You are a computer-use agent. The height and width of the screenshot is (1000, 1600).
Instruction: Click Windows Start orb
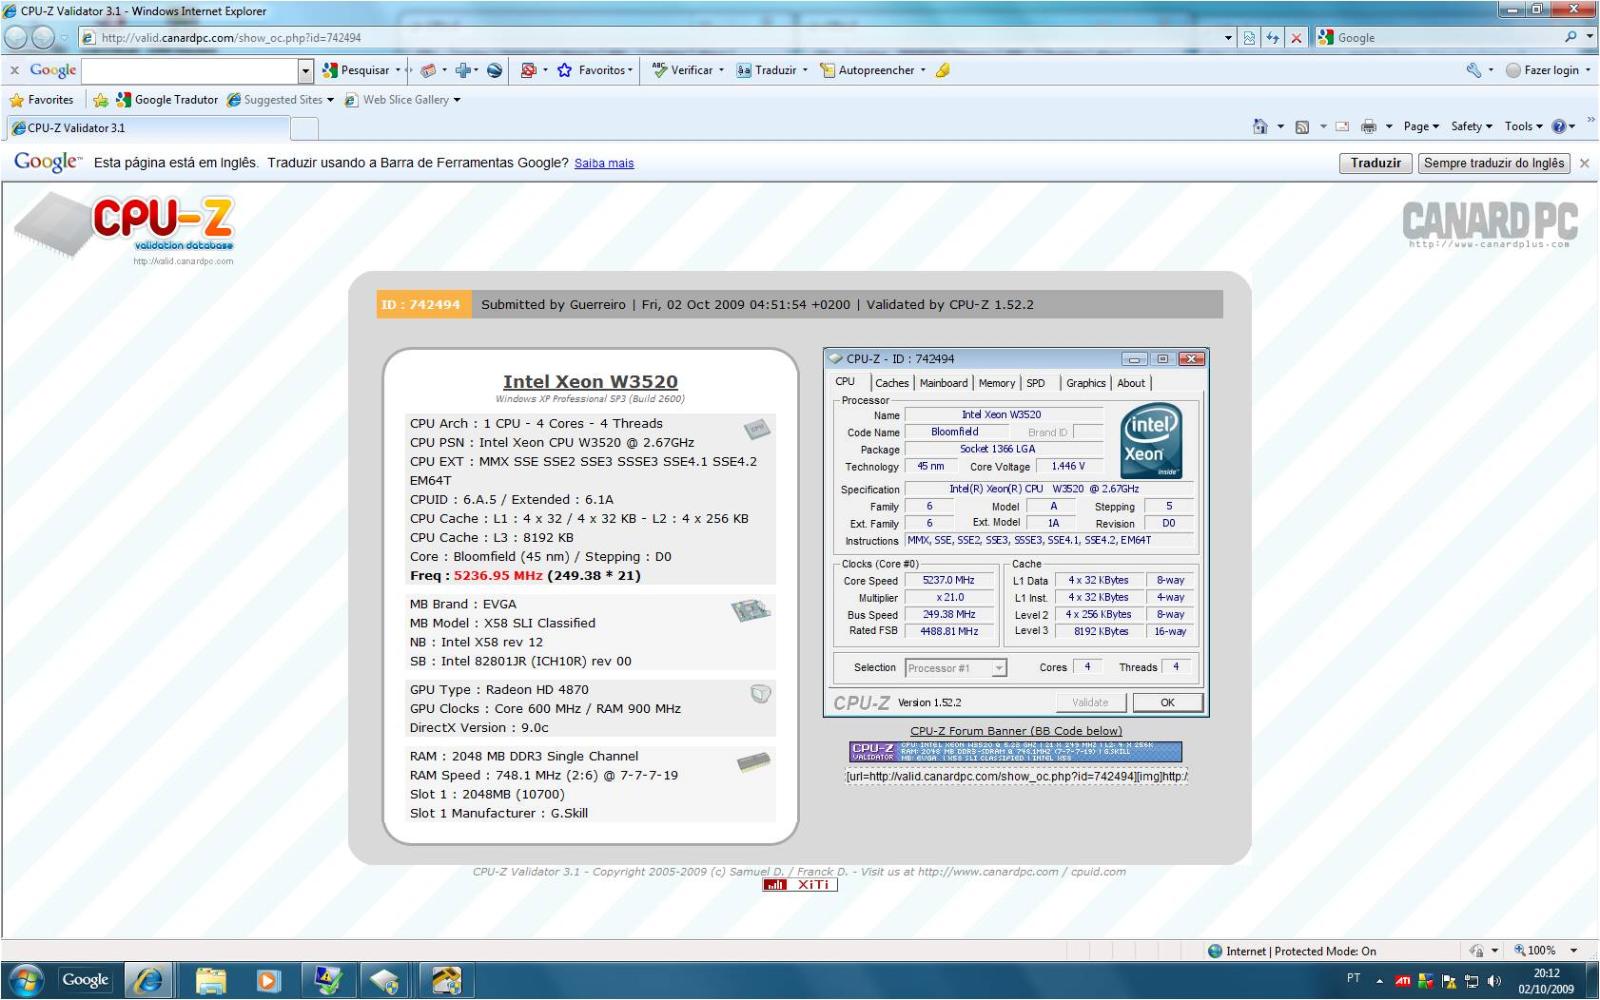[x=25, y=980]
